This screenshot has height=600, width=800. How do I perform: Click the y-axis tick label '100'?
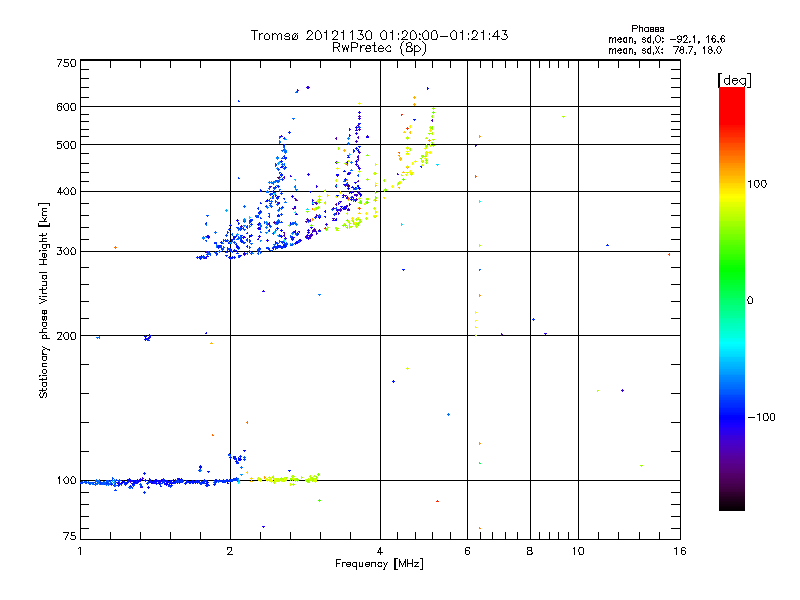pyautogui.click(x=66, y=481)
